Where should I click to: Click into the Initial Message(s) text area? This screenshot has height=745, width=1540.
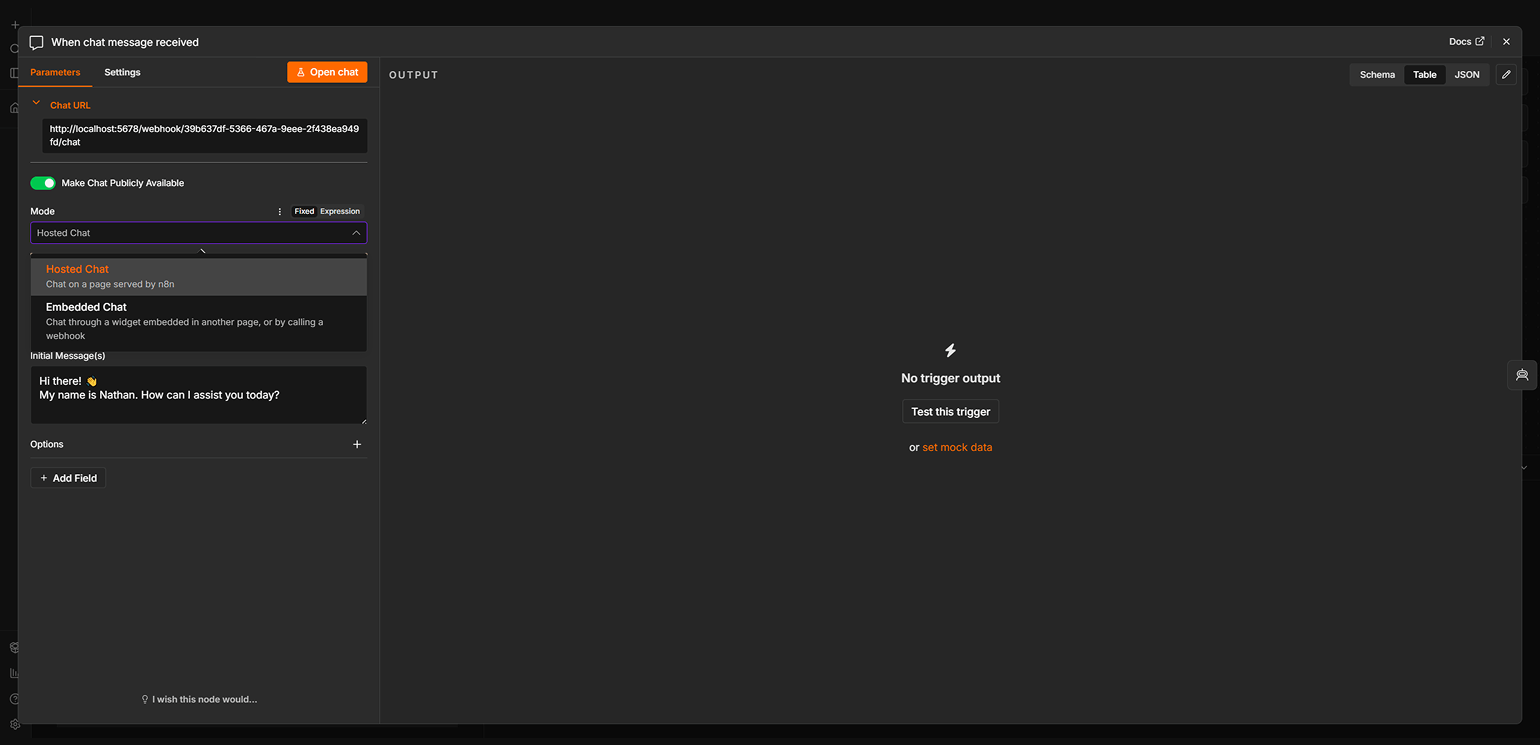198,395
